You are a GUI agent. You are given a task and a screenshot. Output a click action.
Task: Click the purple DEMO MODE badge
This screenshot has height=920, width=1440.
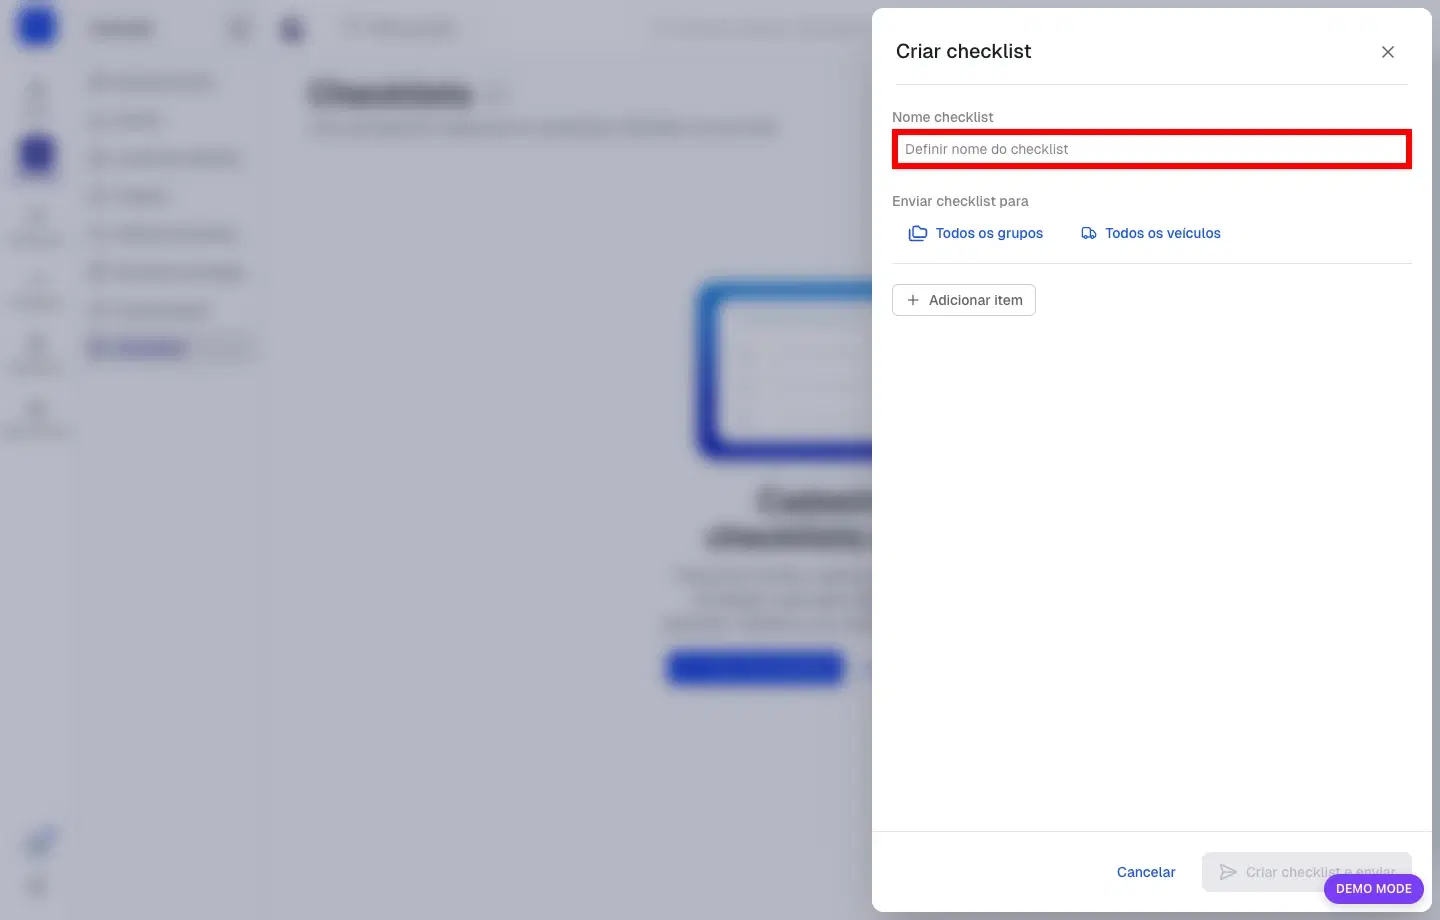1374,888
